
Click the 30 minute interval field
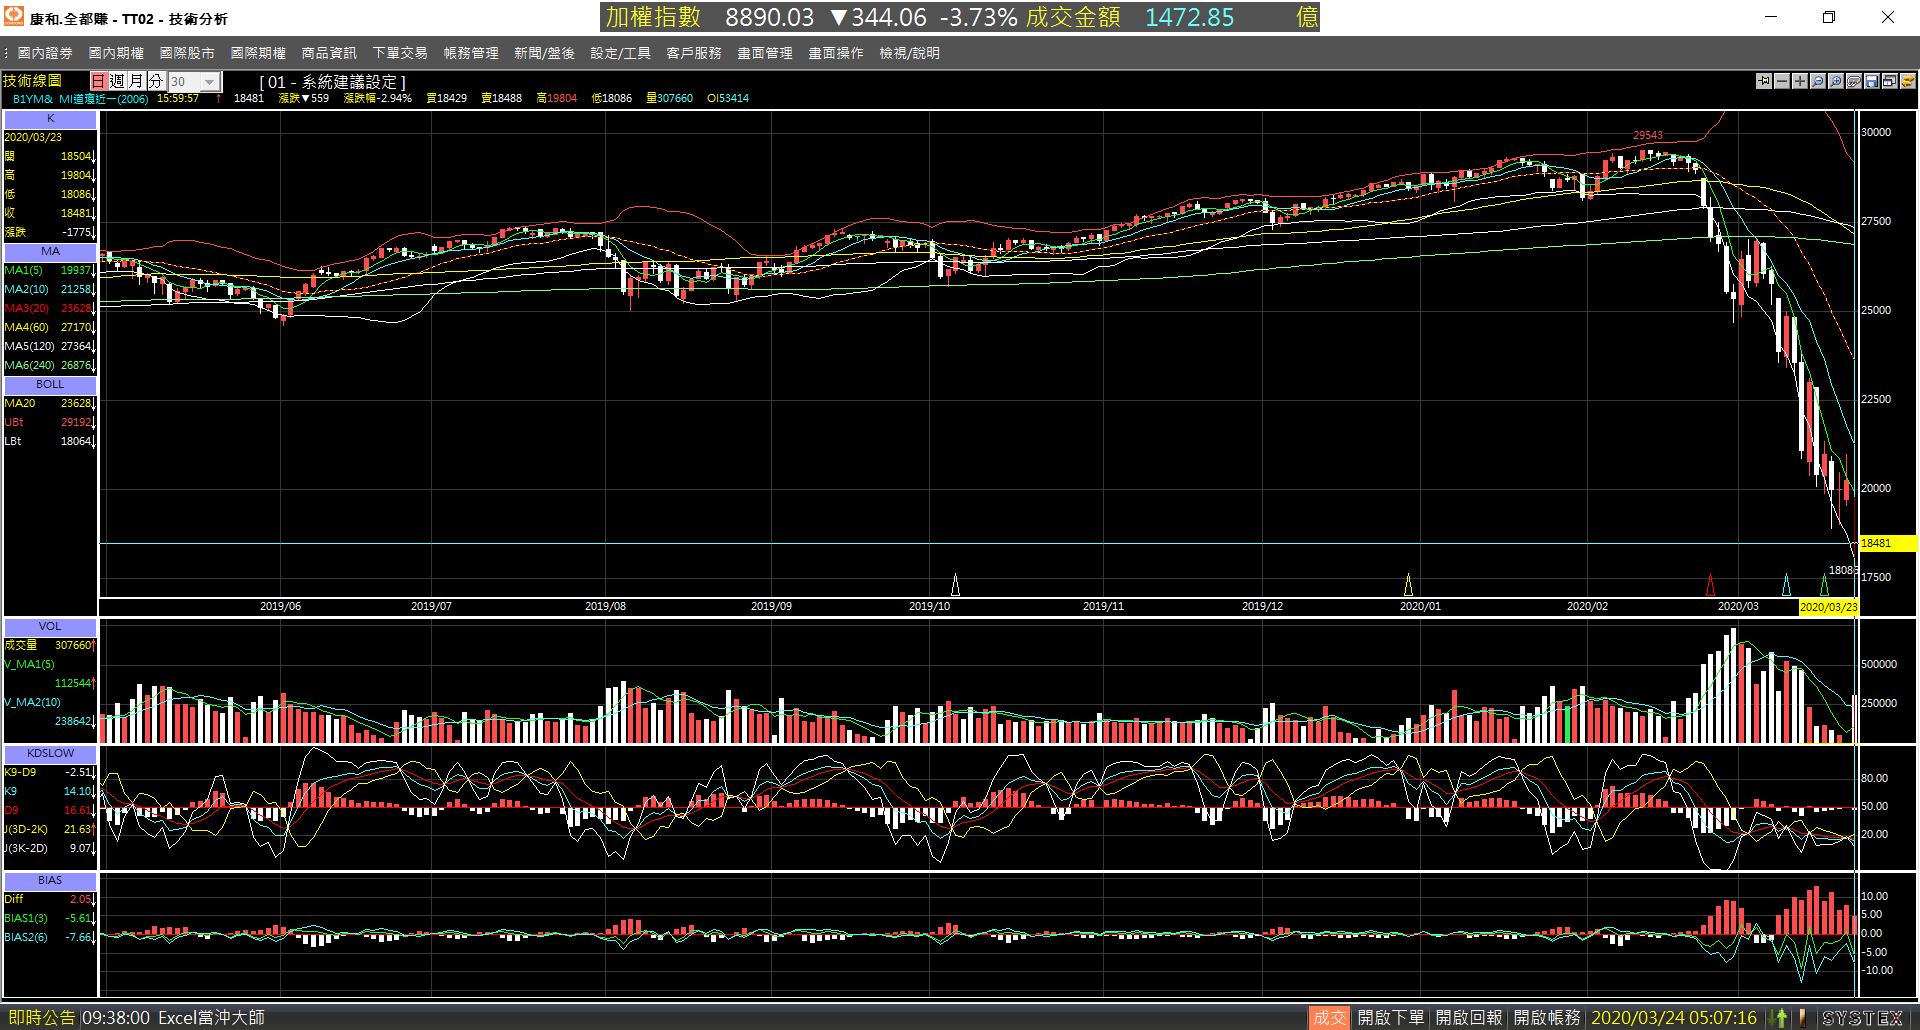click(185, 82)
